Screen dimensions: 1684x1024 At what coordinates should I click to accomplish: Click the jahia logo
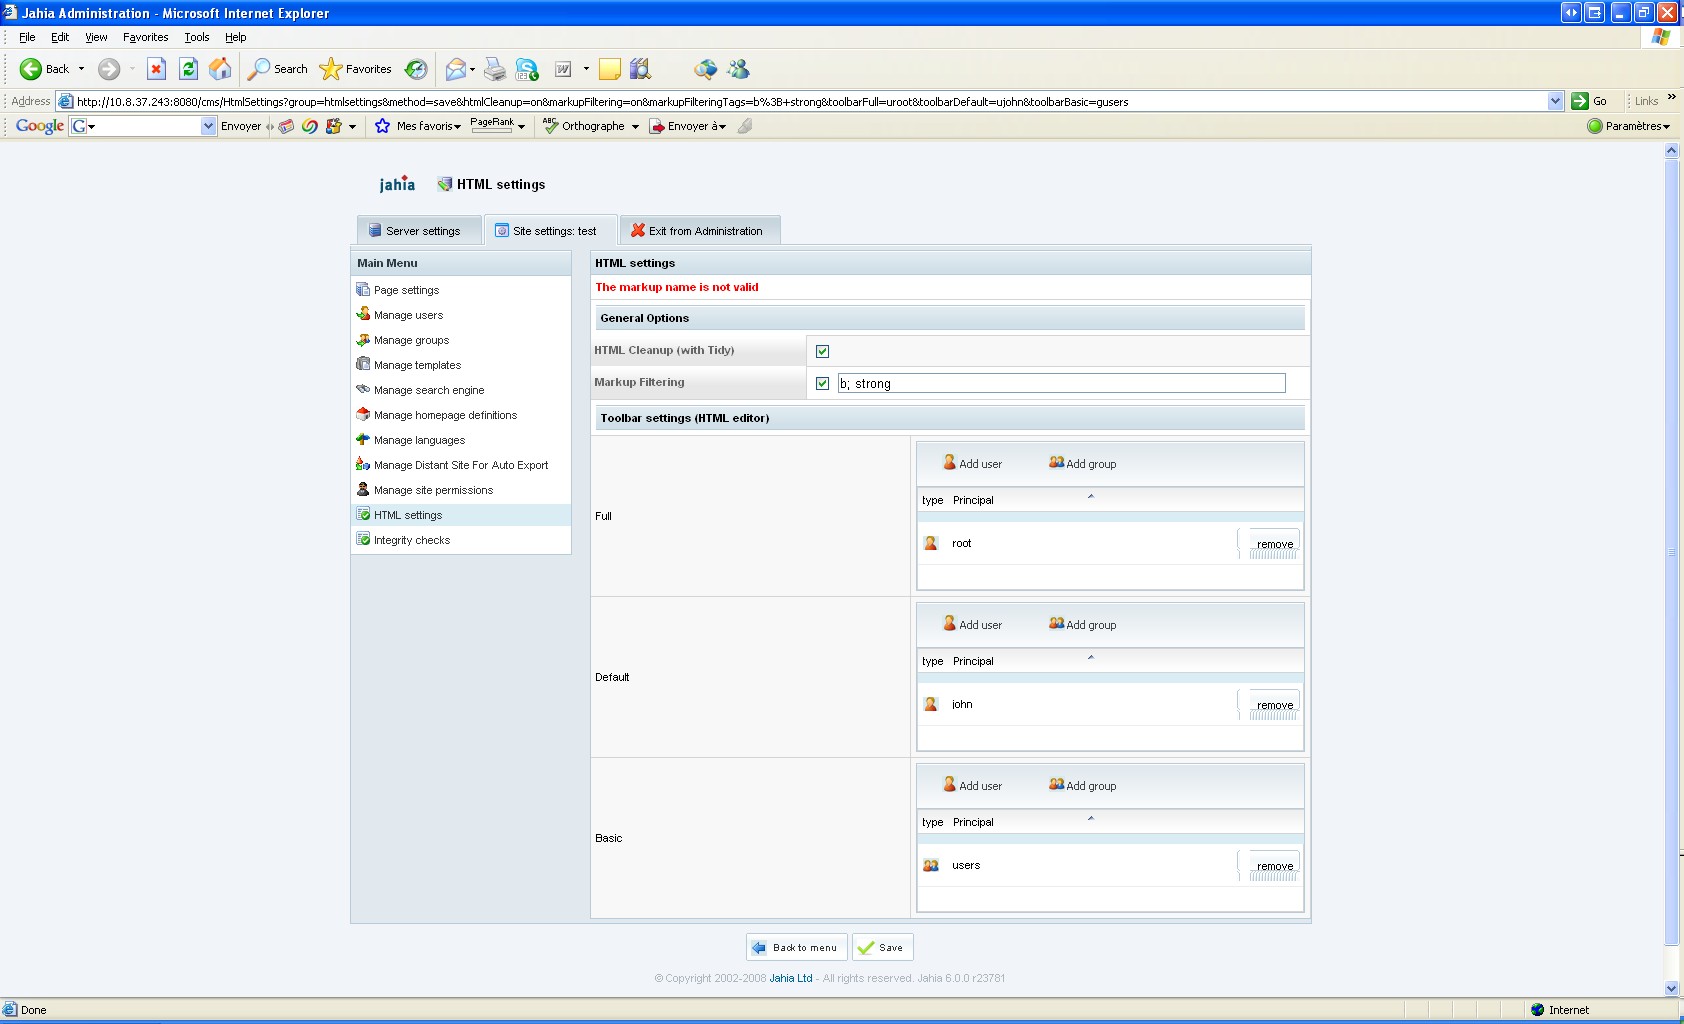coord(397,183)
